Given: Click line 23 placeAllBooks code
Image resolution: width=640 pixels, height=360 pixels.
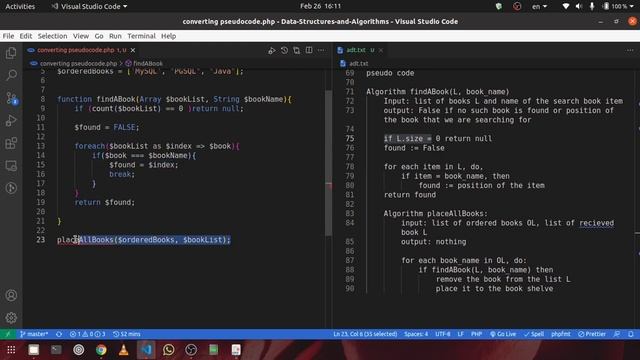Looking at the screenshot, I should (x=144, y=240).
